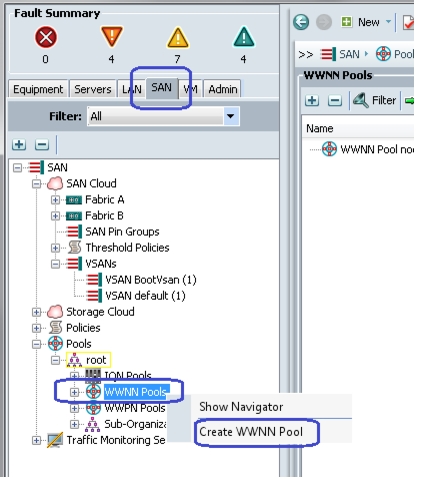This screenshot has width=424, height=479.
Task: Expand all tree nodes with plus icon
Action: click(19, 145)
